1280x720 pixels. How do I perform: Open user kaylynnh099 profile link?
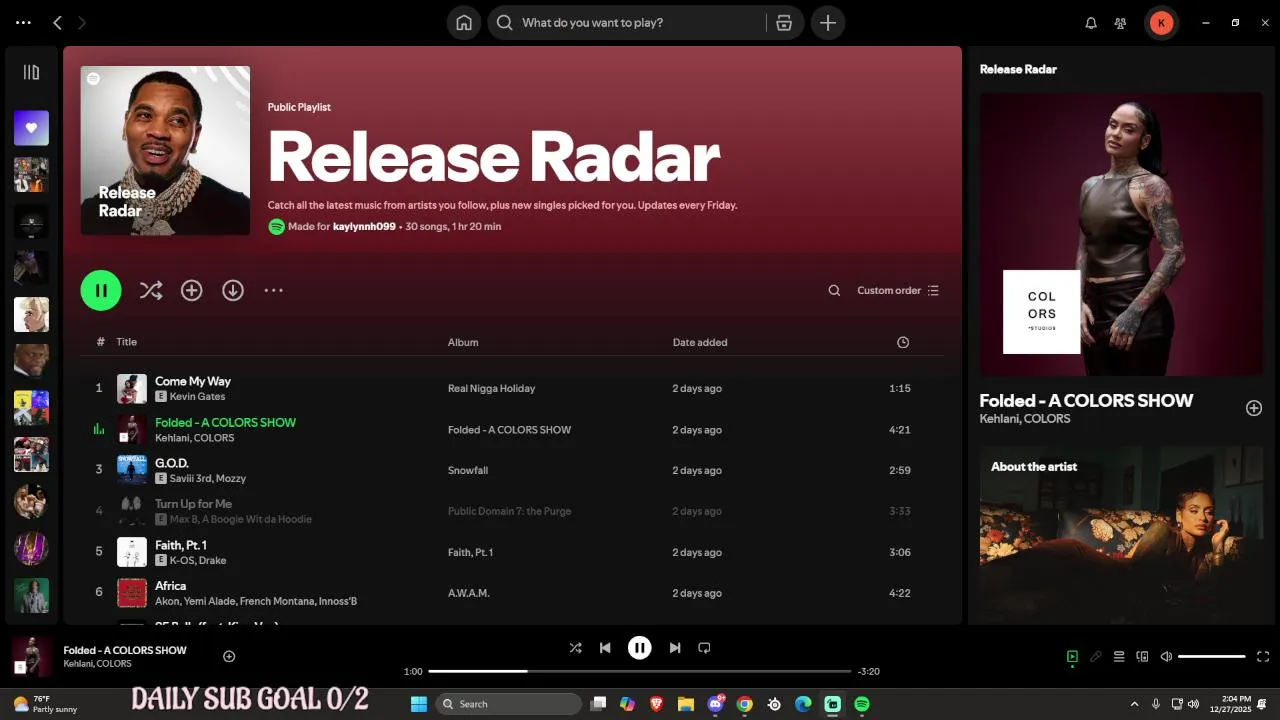click(364, 227)
